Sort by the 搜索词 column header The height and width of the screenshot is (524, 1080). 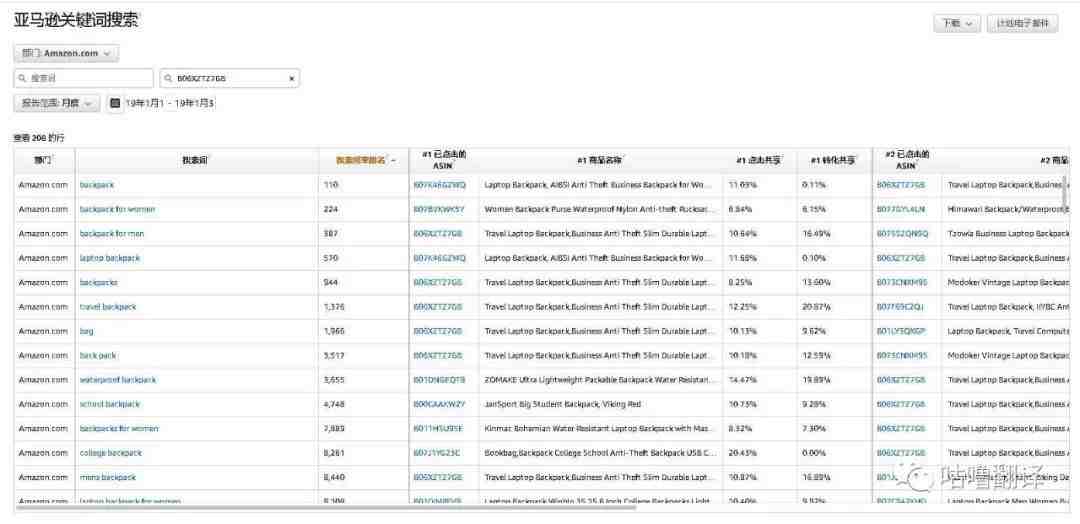195,160
